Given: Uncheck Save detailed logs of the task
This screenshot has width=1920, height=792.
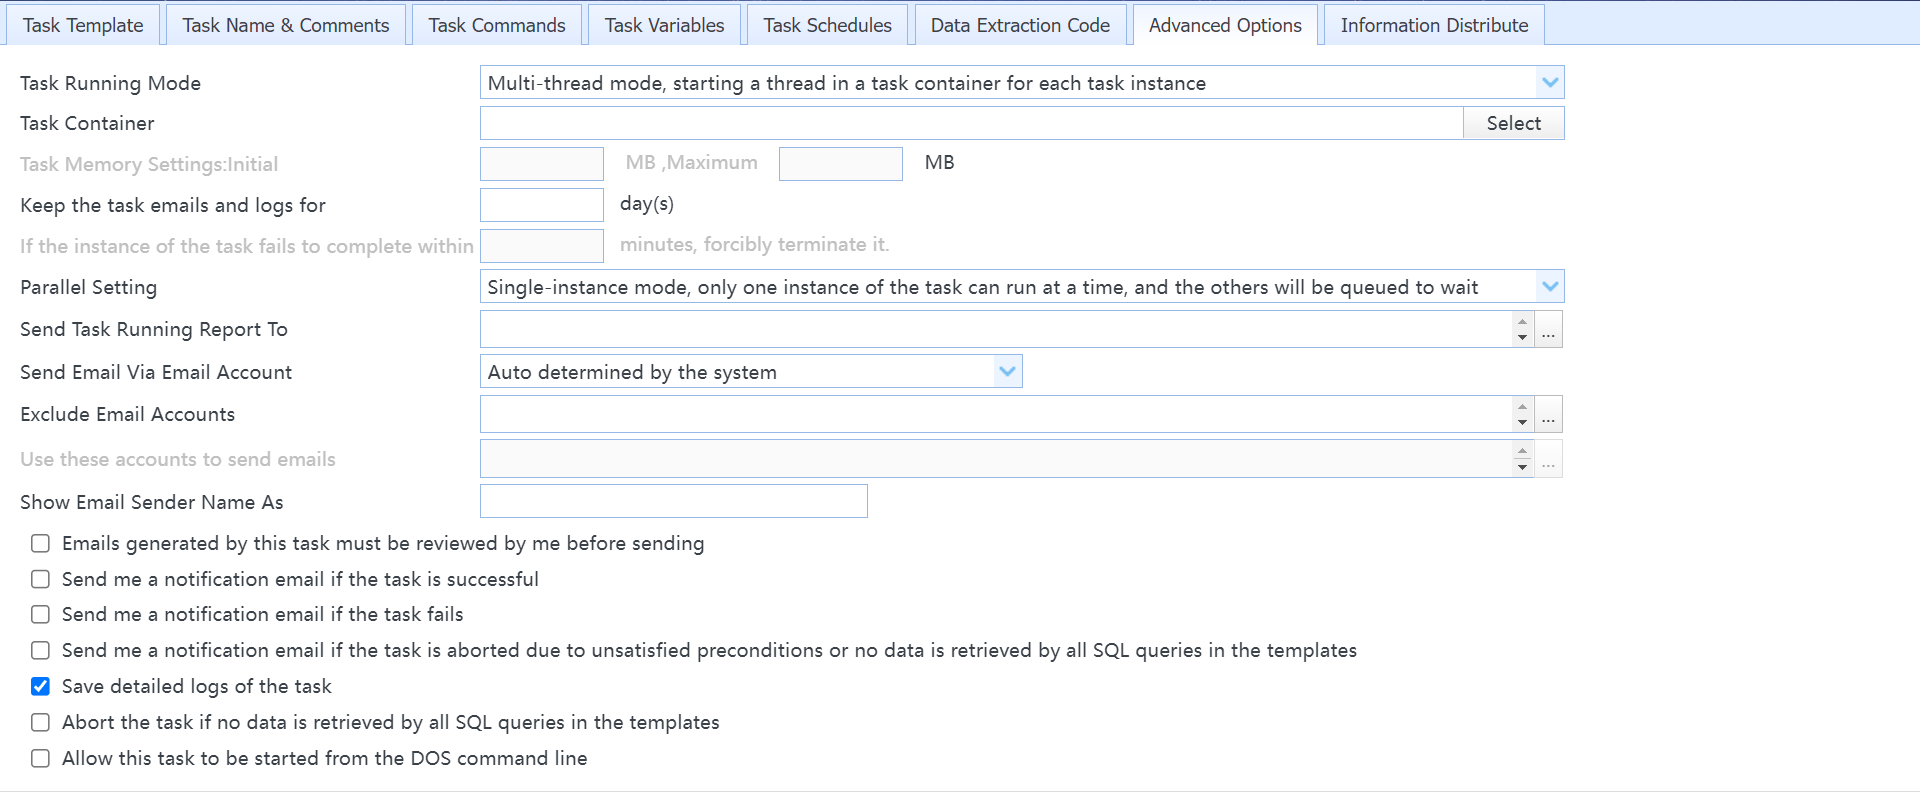Looking at the screenshot, I should [40, 686].
